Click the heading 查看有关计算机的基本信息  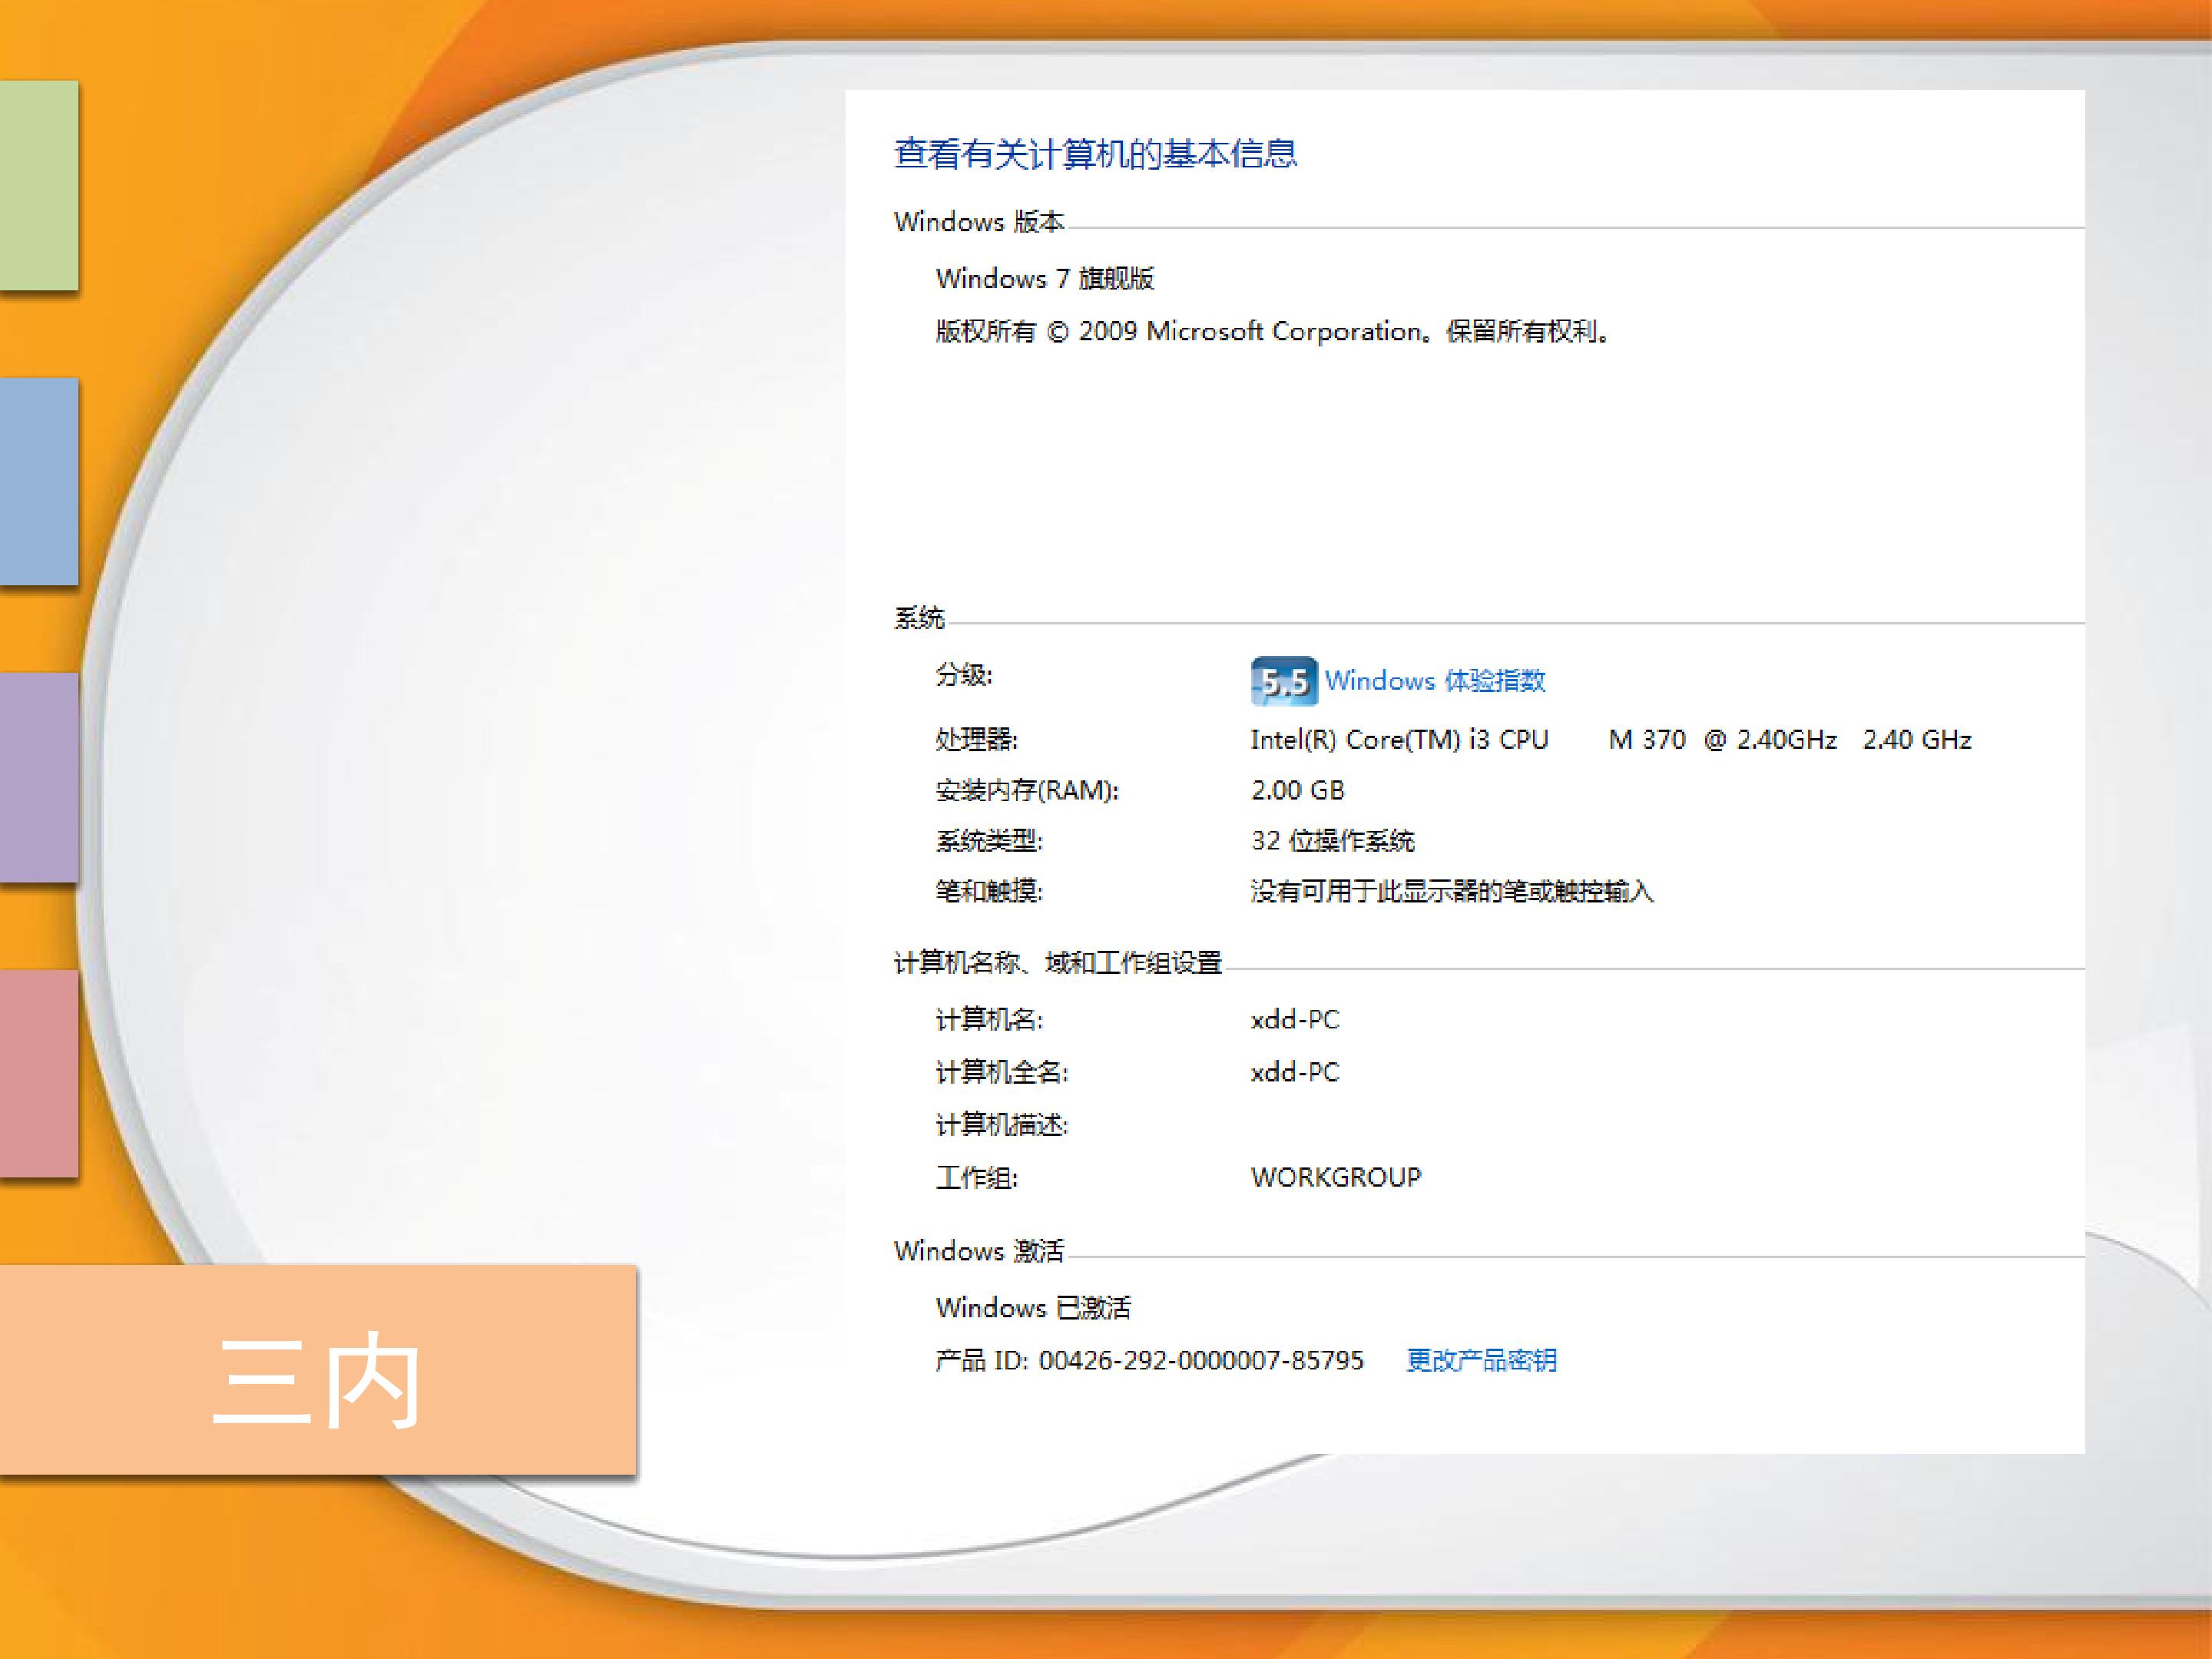pos(1095,154)
